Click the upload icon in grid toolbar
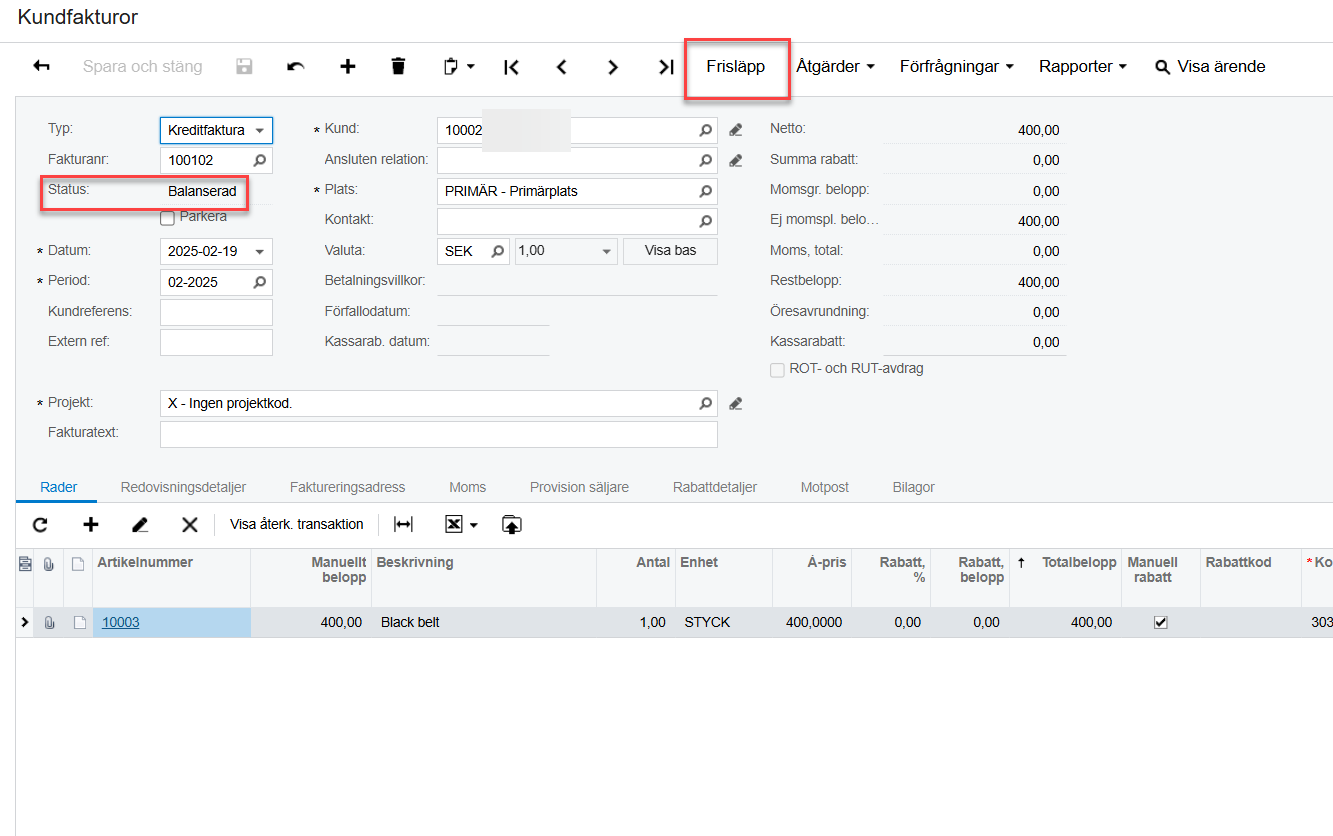The image size is (1333, 836). tap(512, 524)
